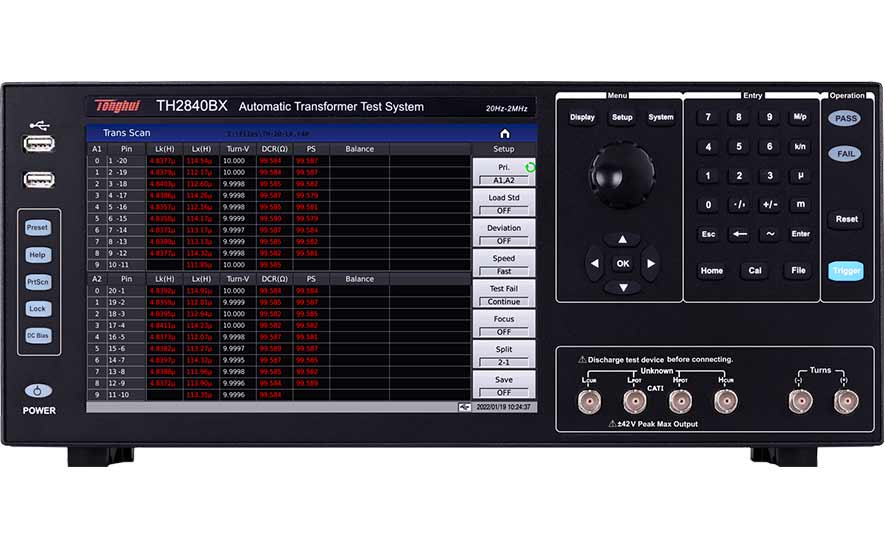Open the Cal key function
Image resolution: width=885 pixels, height=548 pixels.
point(755,270)
